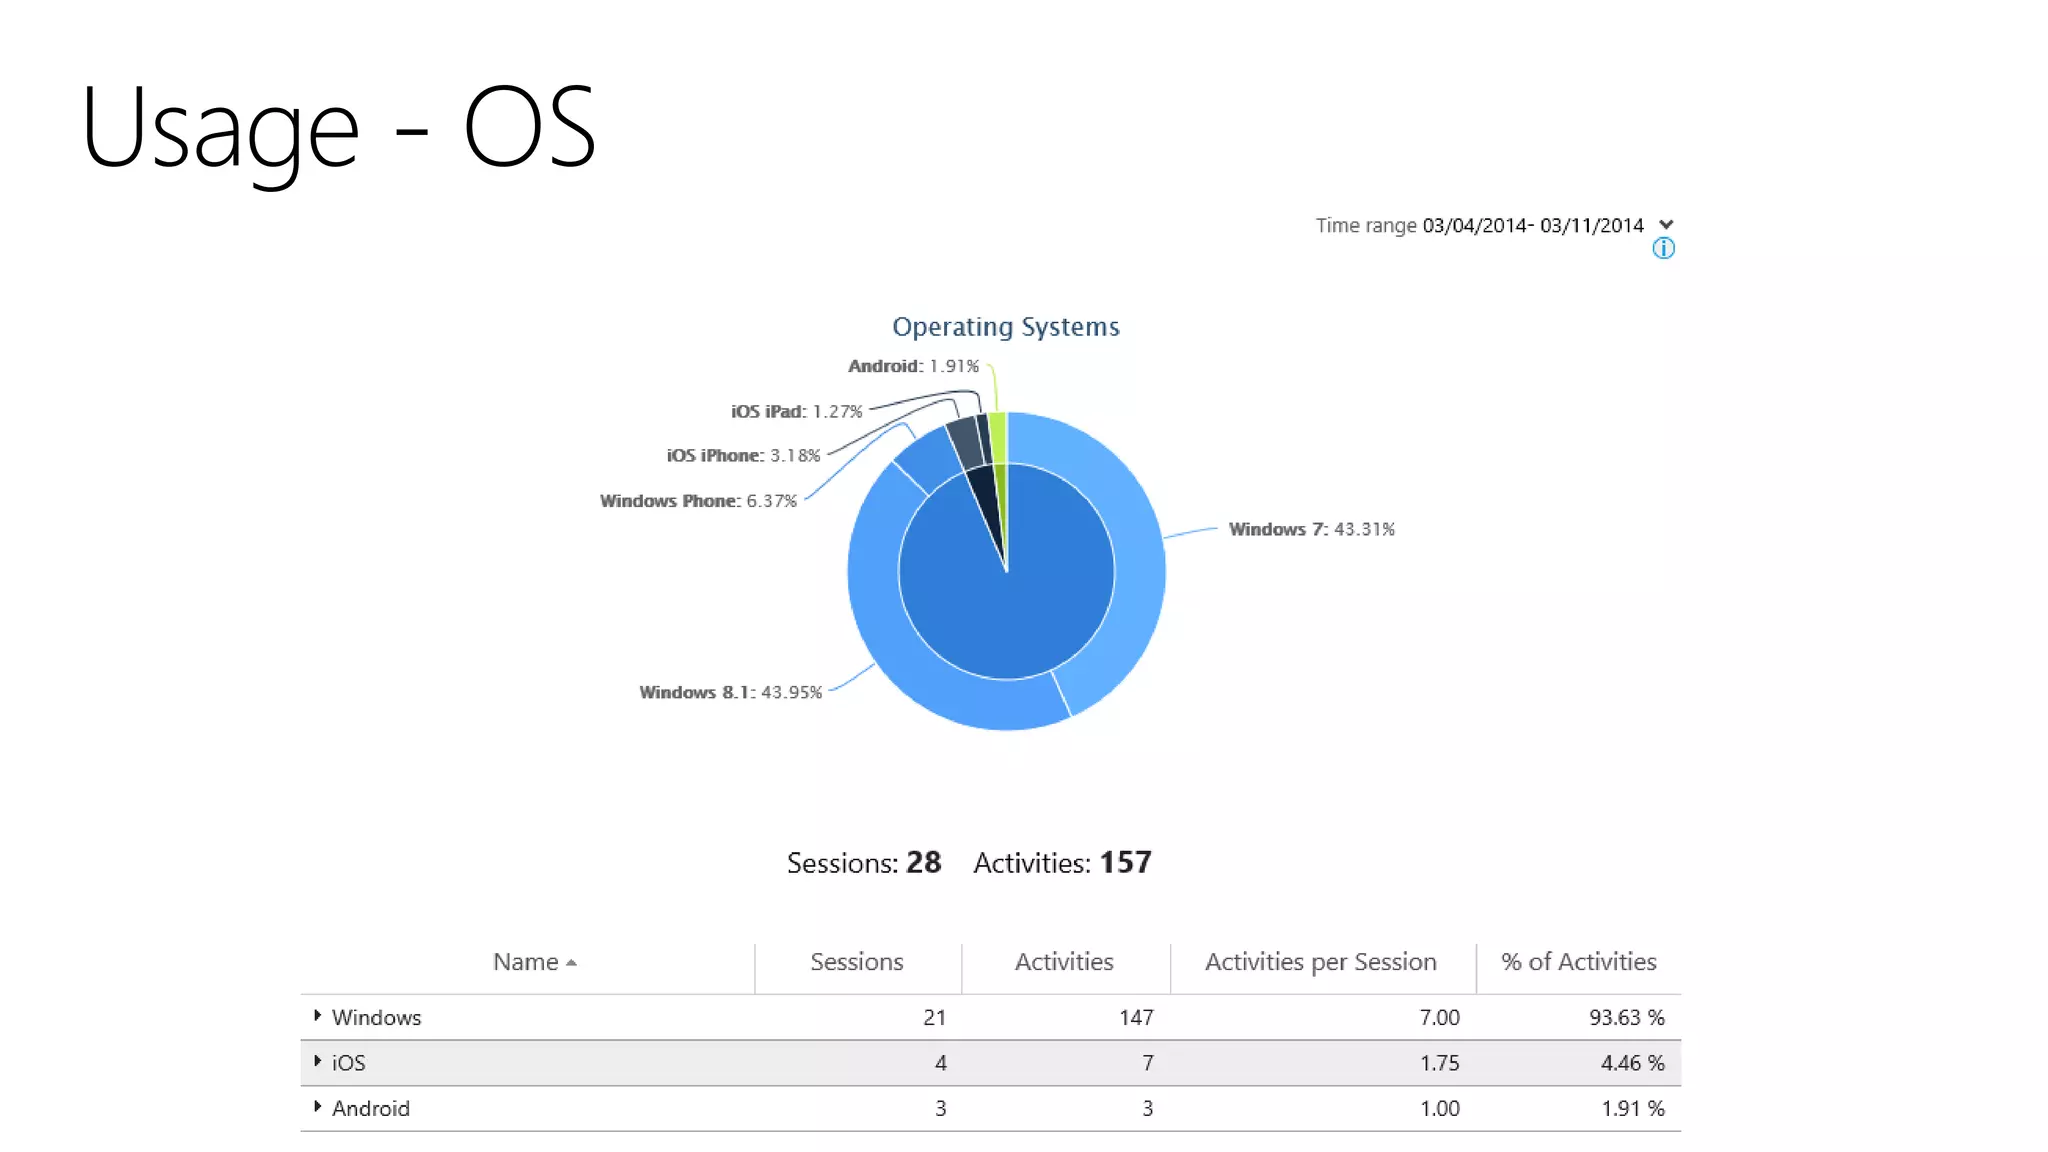Click the Android: 1.91% label
Screen dimensions: 2048x1152
913,366
